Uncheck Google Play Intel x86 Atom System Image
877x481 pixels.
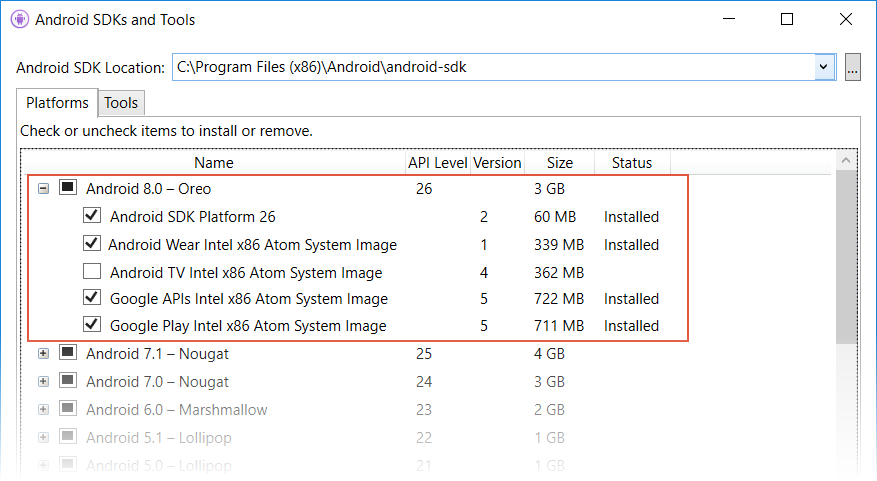[x=92, y=324]
